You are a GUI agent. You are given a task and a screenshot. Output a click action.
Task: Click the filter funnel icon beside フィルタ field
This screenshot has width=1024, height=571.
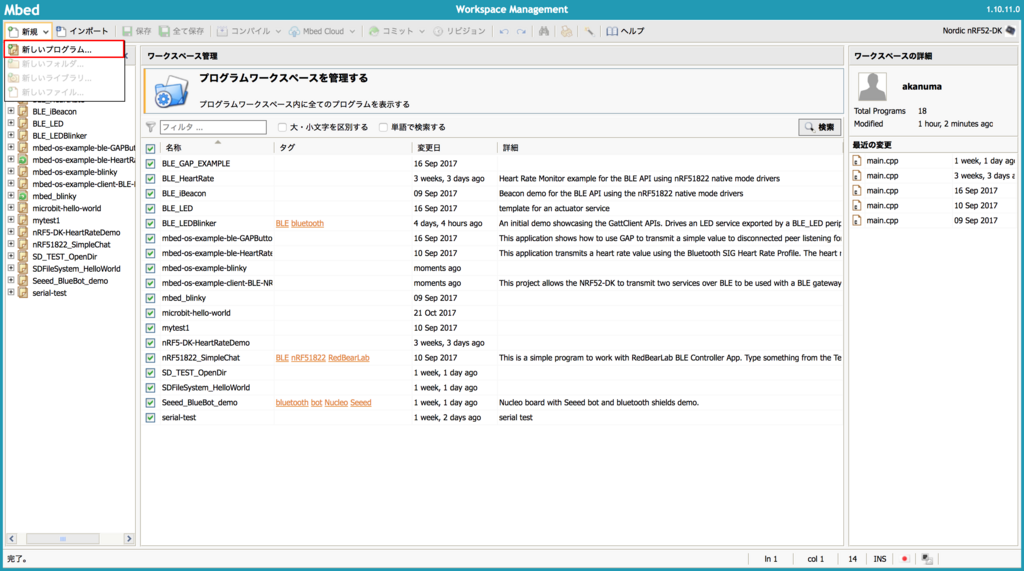(x=151, y=127)
